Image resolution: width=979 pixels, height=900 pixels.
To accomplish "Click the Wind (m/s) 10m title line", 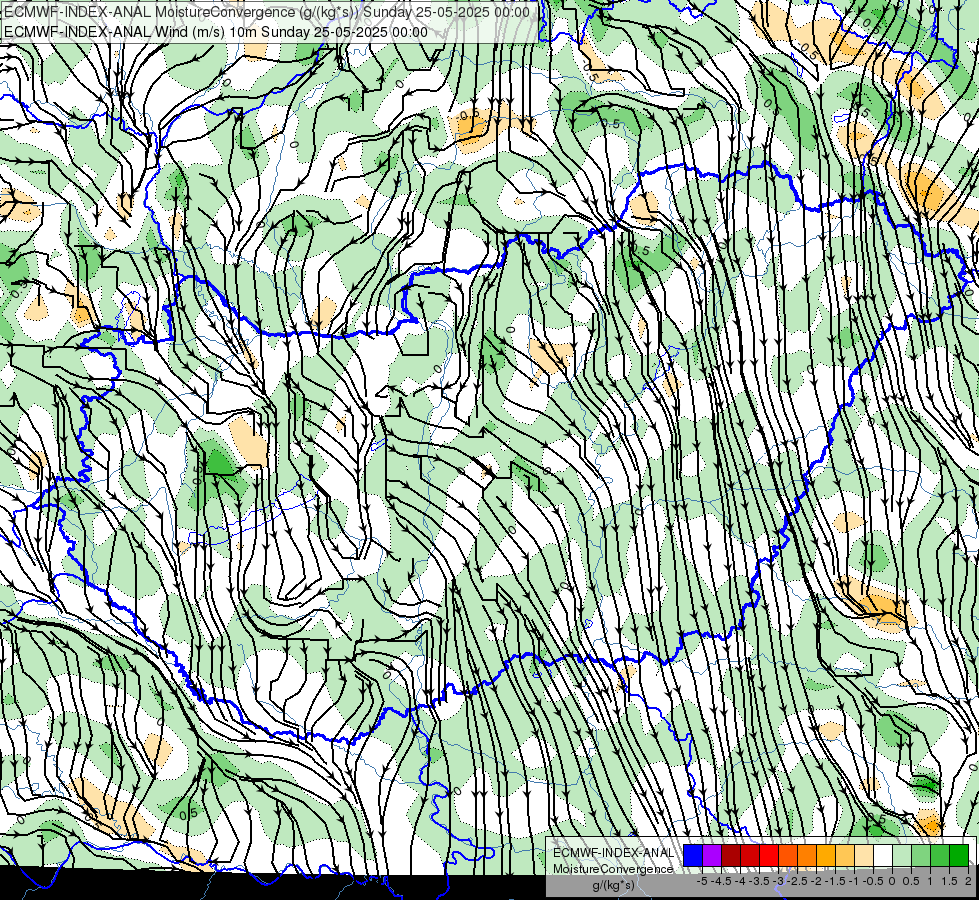I will pos(215,32).
